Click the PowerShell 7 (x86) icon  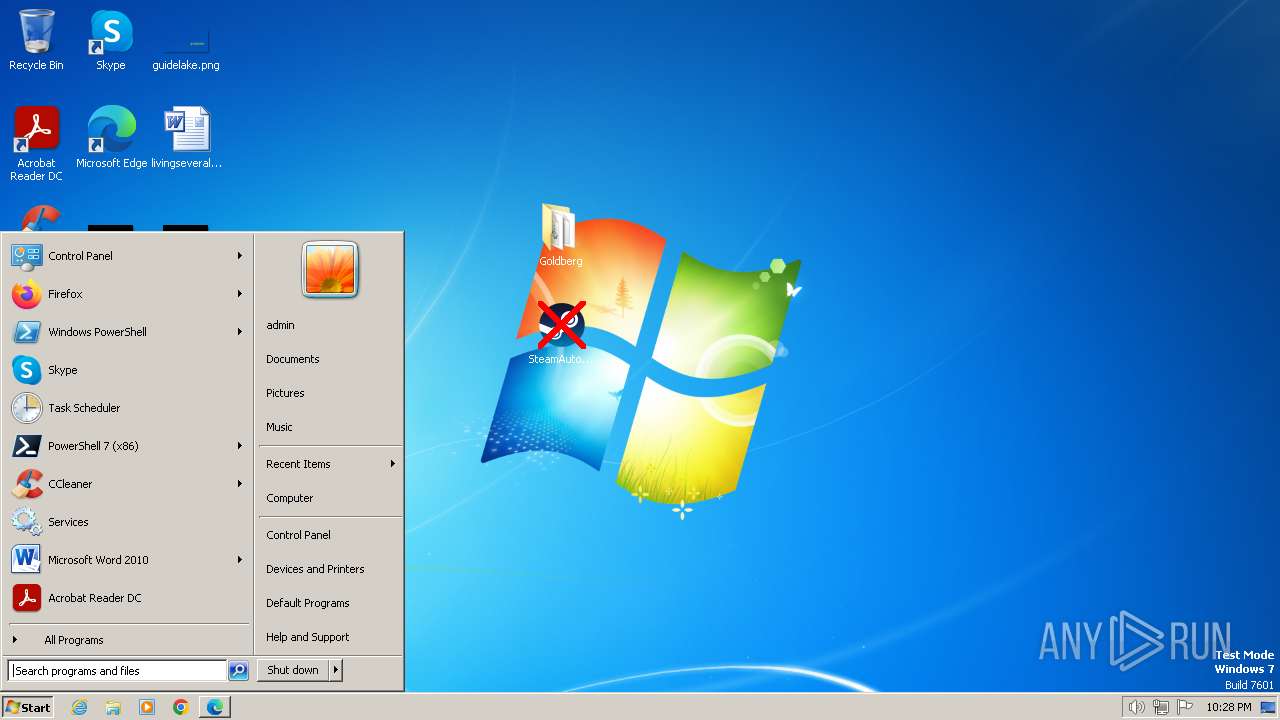tap(26, 446)
